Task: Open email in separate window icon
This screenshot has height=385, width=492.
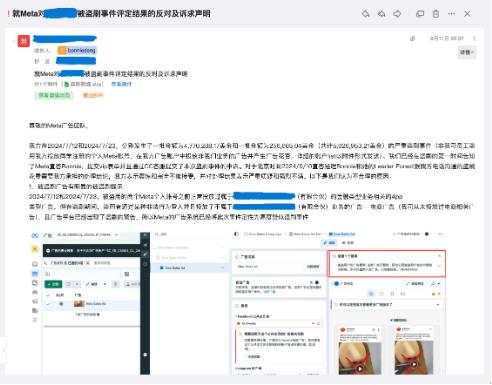Action: 420,14
